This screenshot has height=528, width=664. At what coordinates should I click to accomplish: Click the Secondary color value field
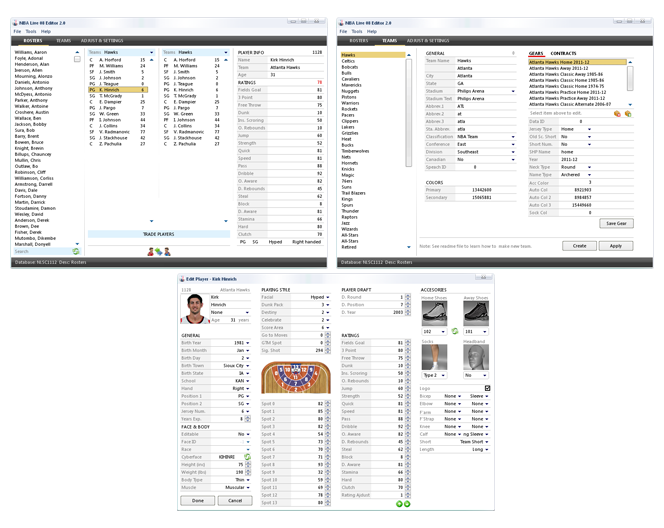coord(486,198)
